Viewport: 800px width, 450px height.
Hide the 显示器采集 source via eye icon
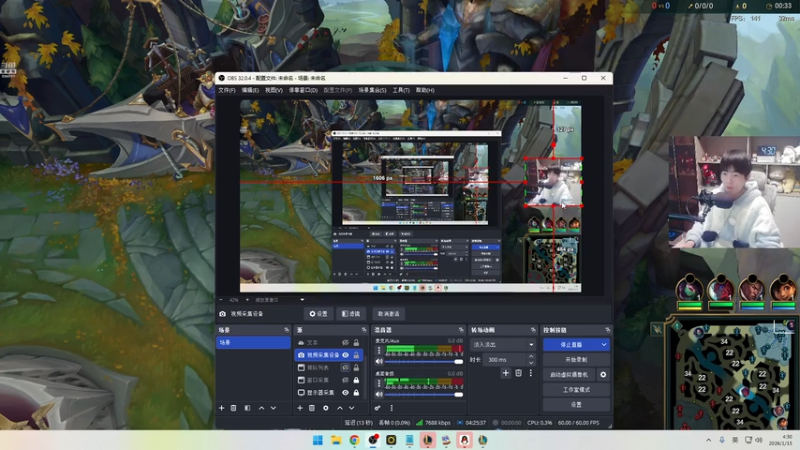(345, 392)
